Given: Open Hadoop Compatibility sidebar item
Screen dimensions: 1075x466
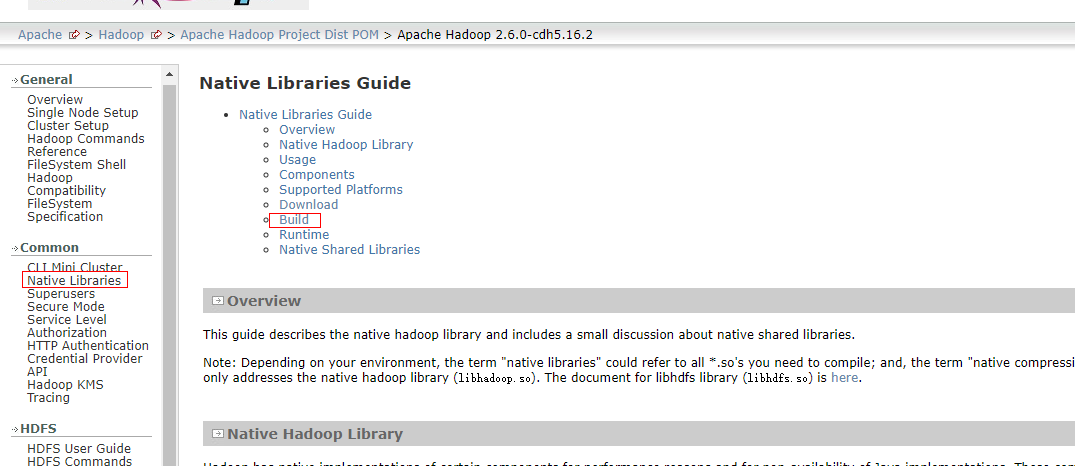Looking at the screenshot, I should 67,184.
